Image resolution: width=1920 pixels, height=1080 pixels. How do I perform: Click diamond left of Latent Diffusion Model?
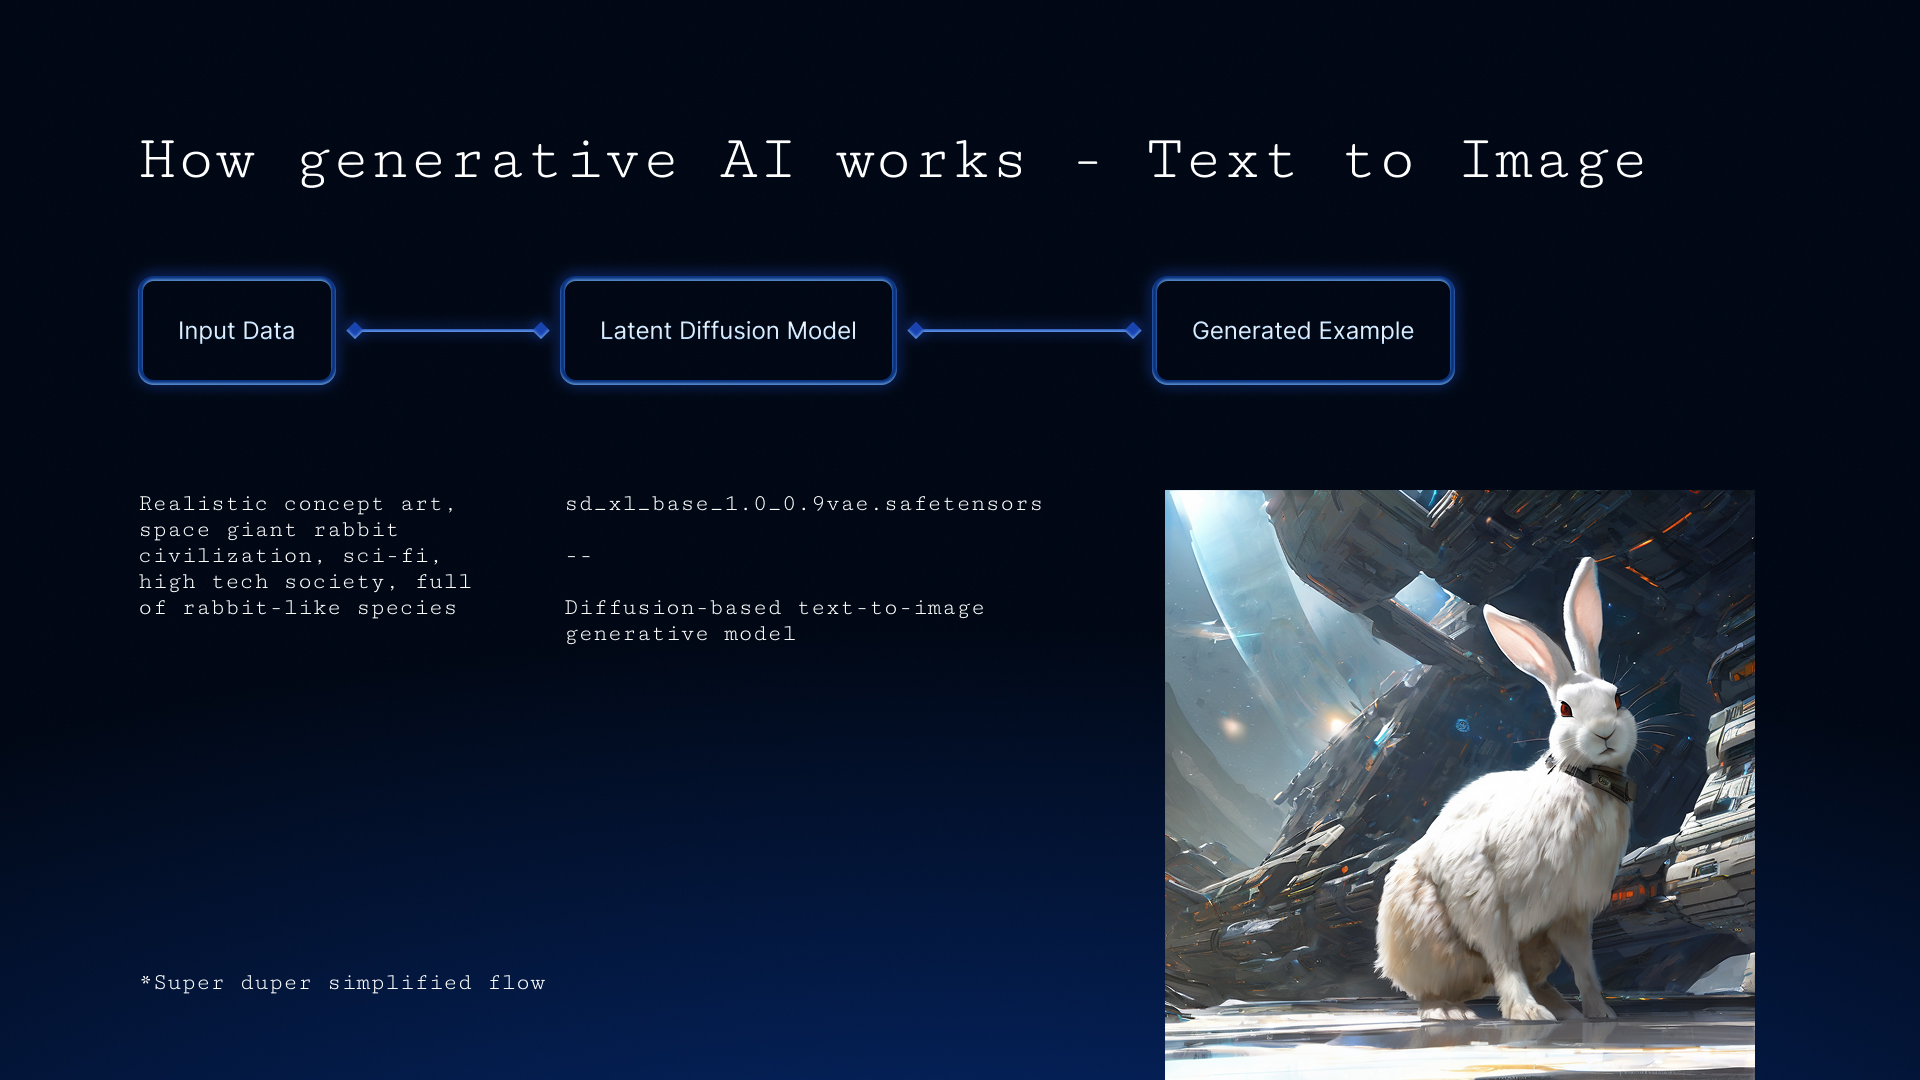tap(541, 331)
